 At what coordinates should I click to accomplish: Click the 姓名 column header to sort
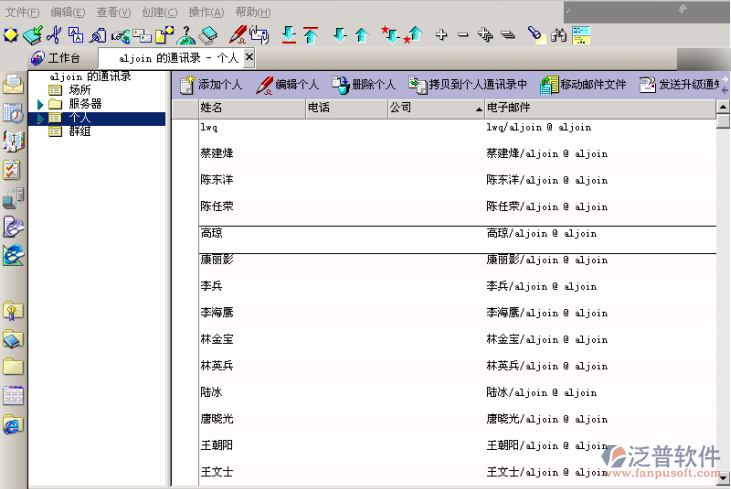coord(250,108)
